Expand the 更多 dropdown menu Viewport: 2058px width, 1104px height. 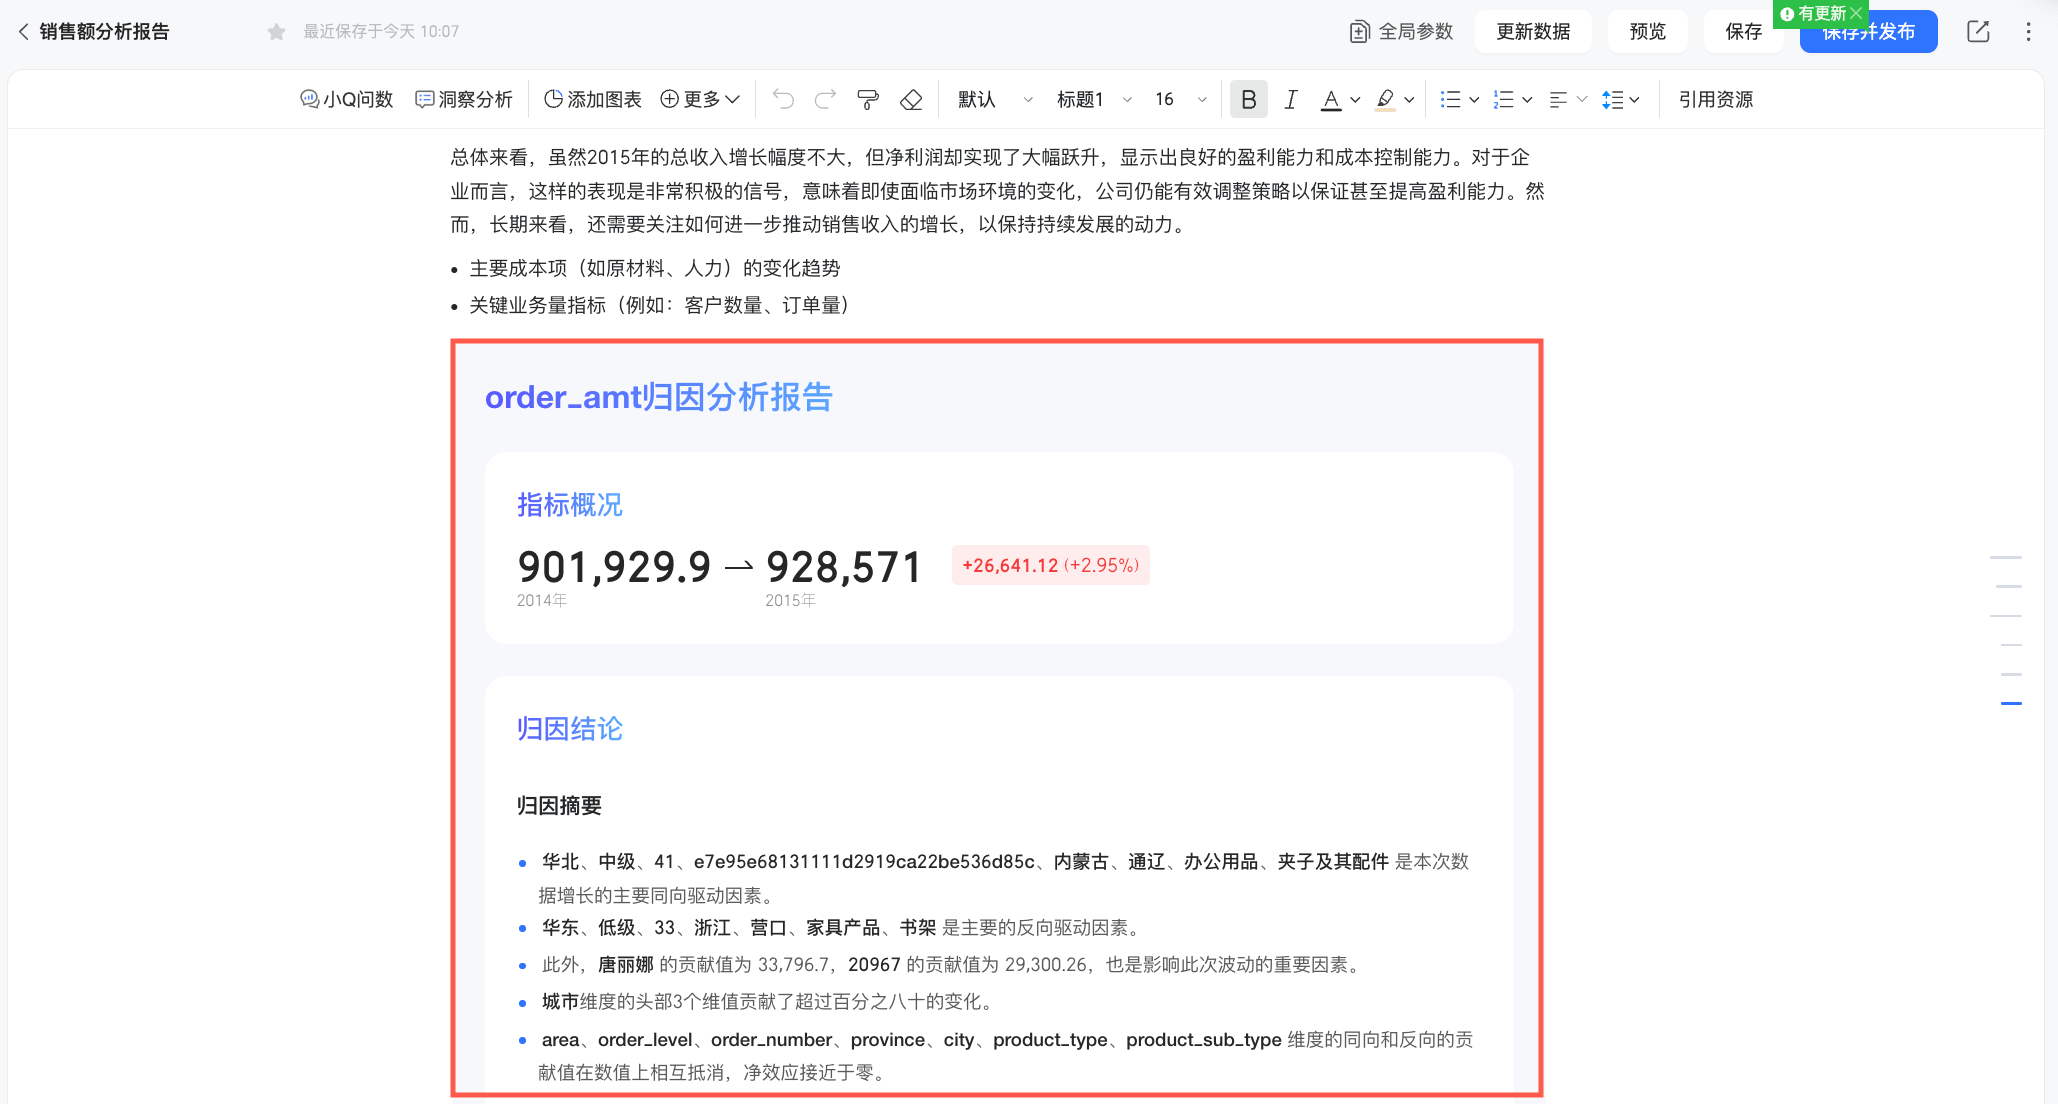click(x=700, y=99)
